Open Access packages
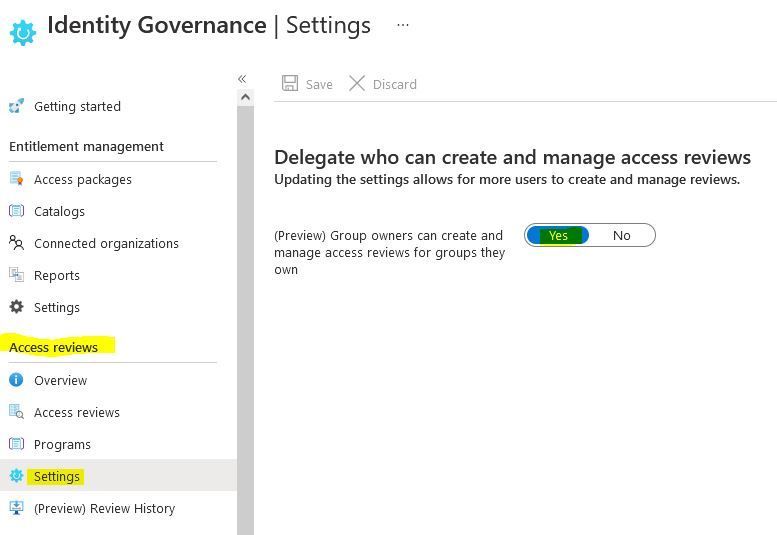The width and height of the screenshot is (777, 535). coord(83,179)
